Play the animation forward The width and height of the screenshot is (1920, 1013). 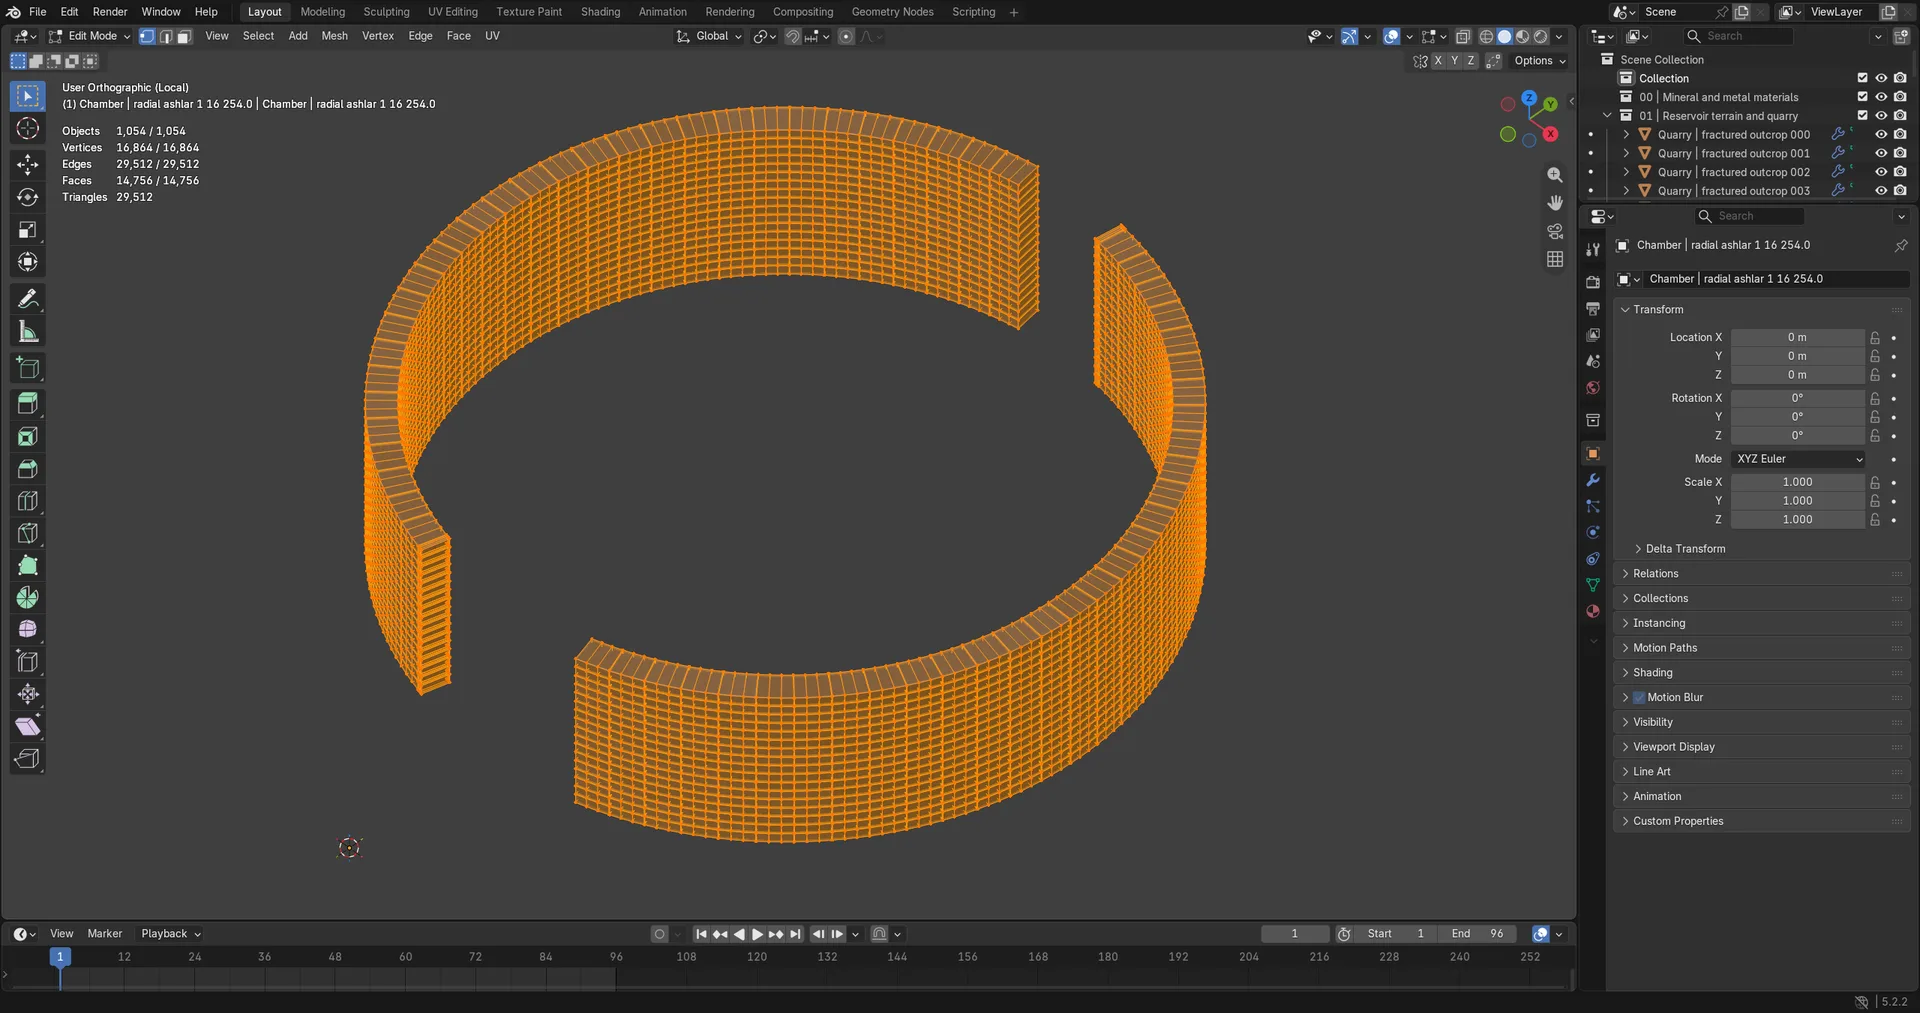(x=757, y=934)
